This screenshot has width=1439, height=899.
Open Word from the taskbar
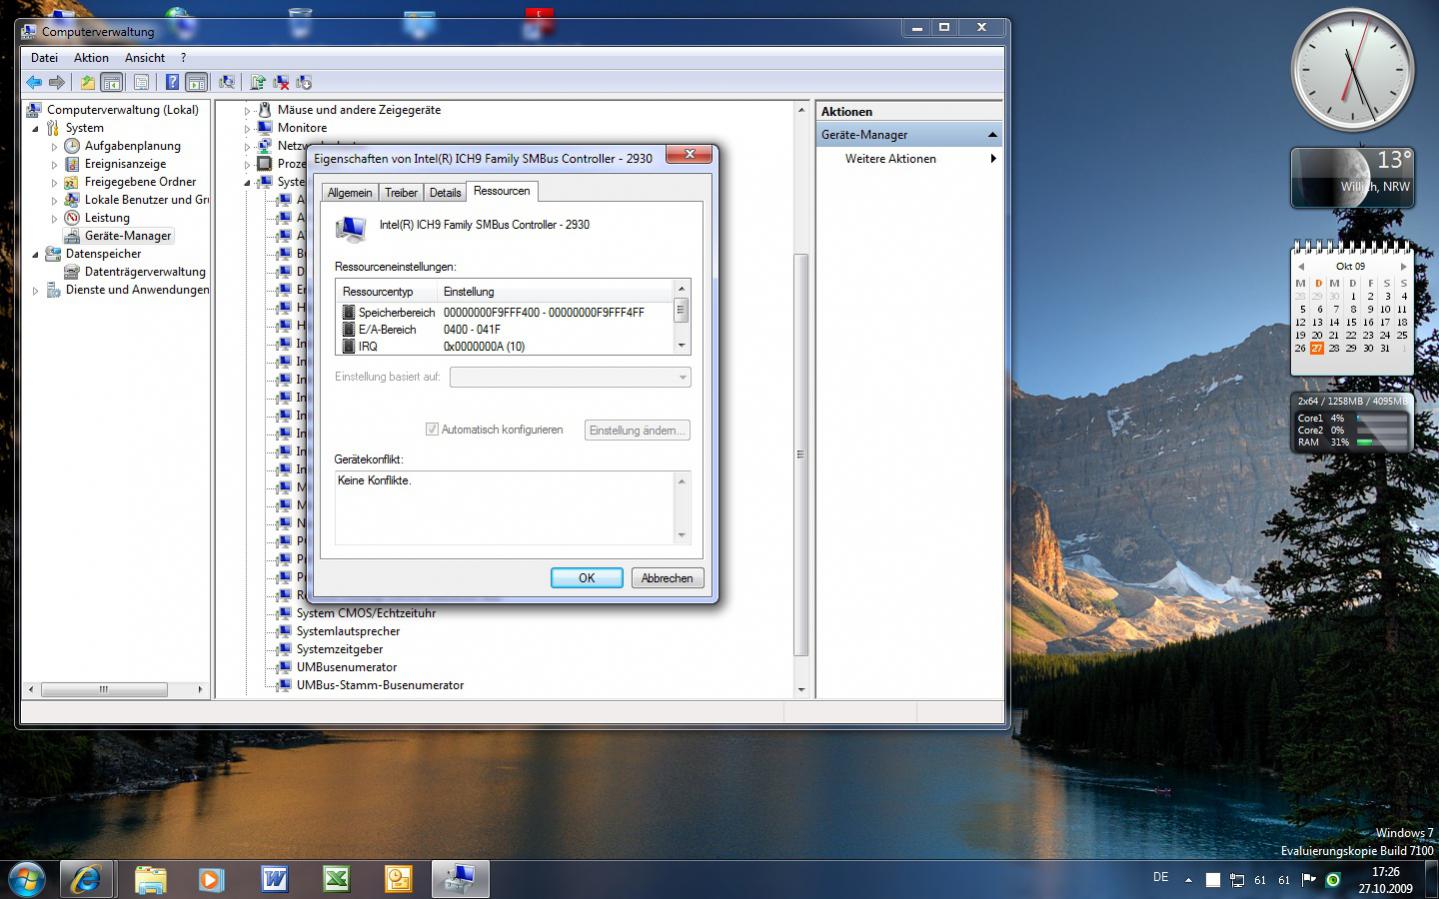pyautogui.click(x=274, y=879)
